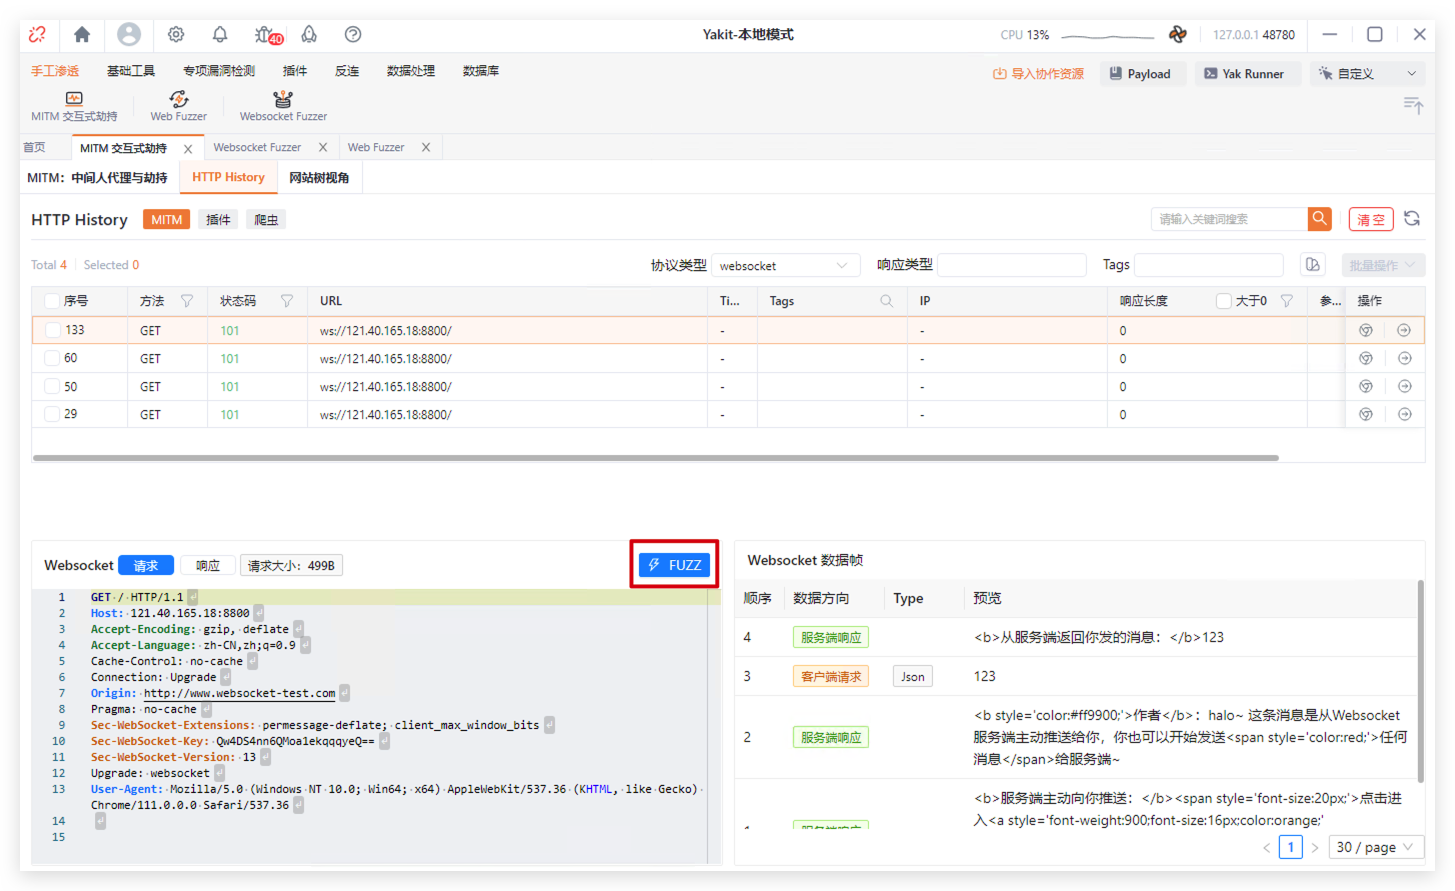1455x891 pixels.
Task: Expand the 协议类型 websocket dropdown
Action: coord(785,265)
